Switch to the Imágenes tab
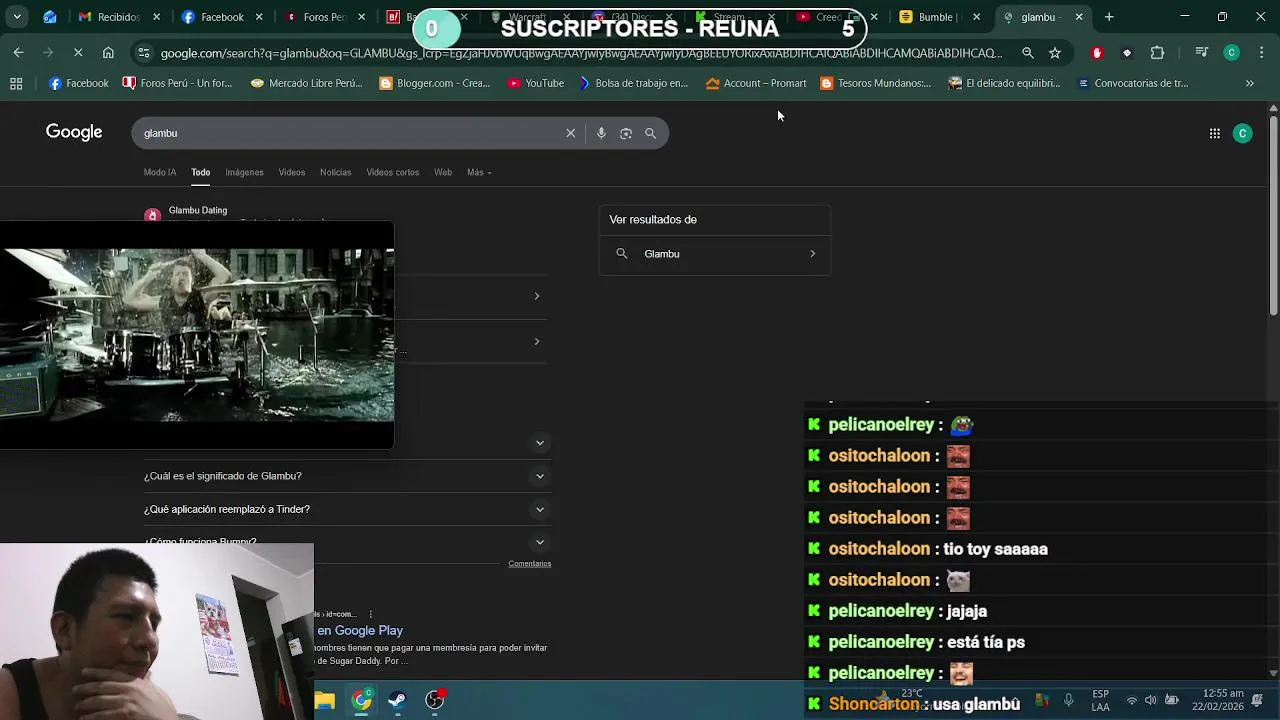This screenshot has height=720, width=1280. point(244,172)
